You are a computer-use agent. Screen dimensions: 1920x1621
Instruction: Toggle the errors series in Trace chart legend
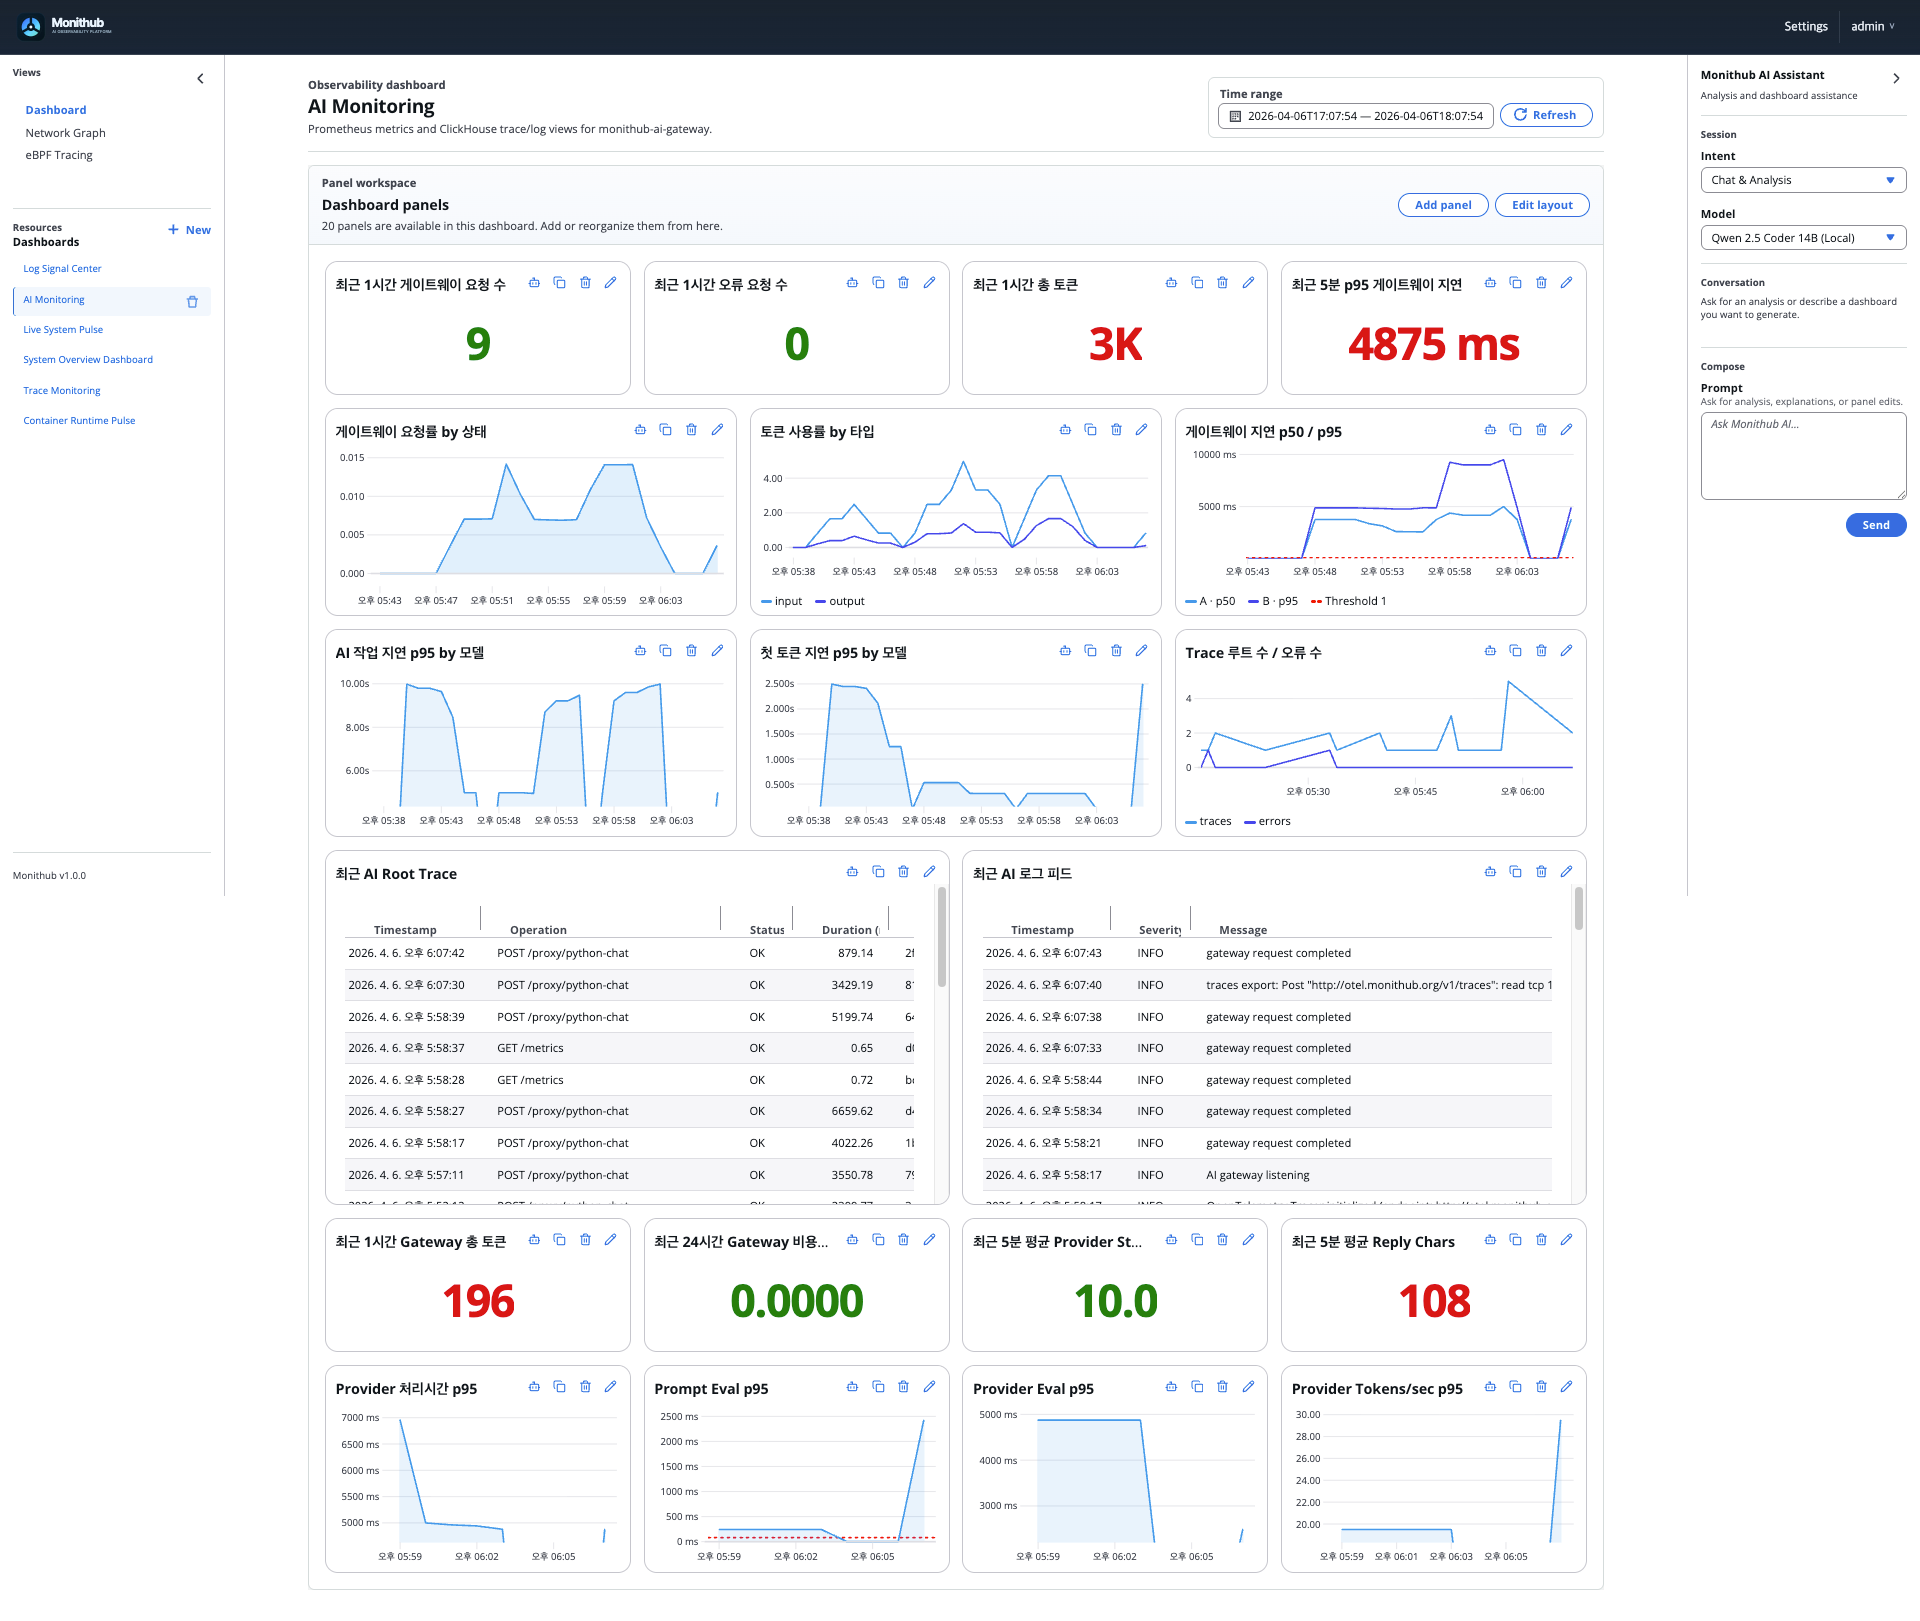point(1267,821)
